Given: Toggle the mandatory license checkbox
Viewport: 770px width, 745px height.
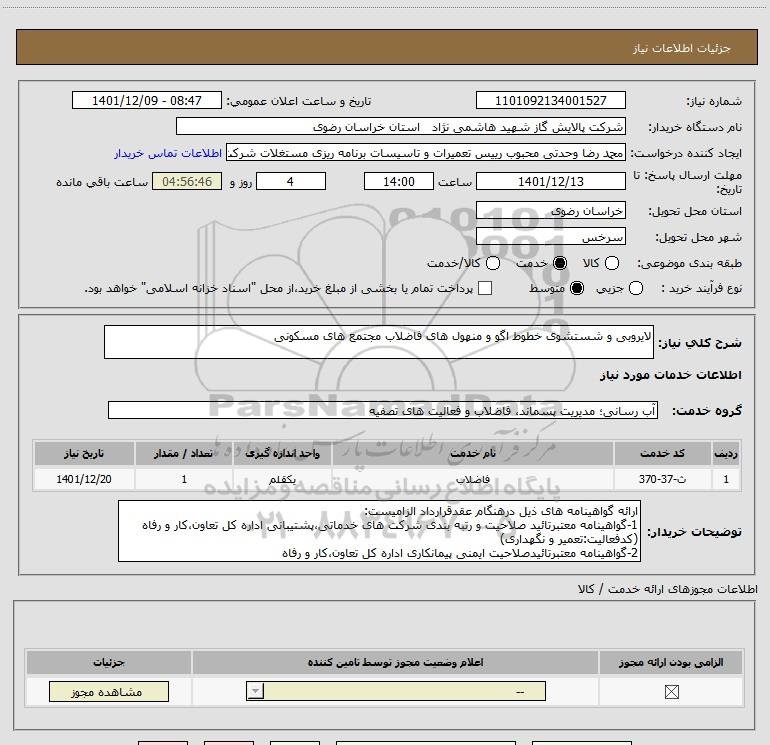Looking at the screenshot, I should coord(671,692).
